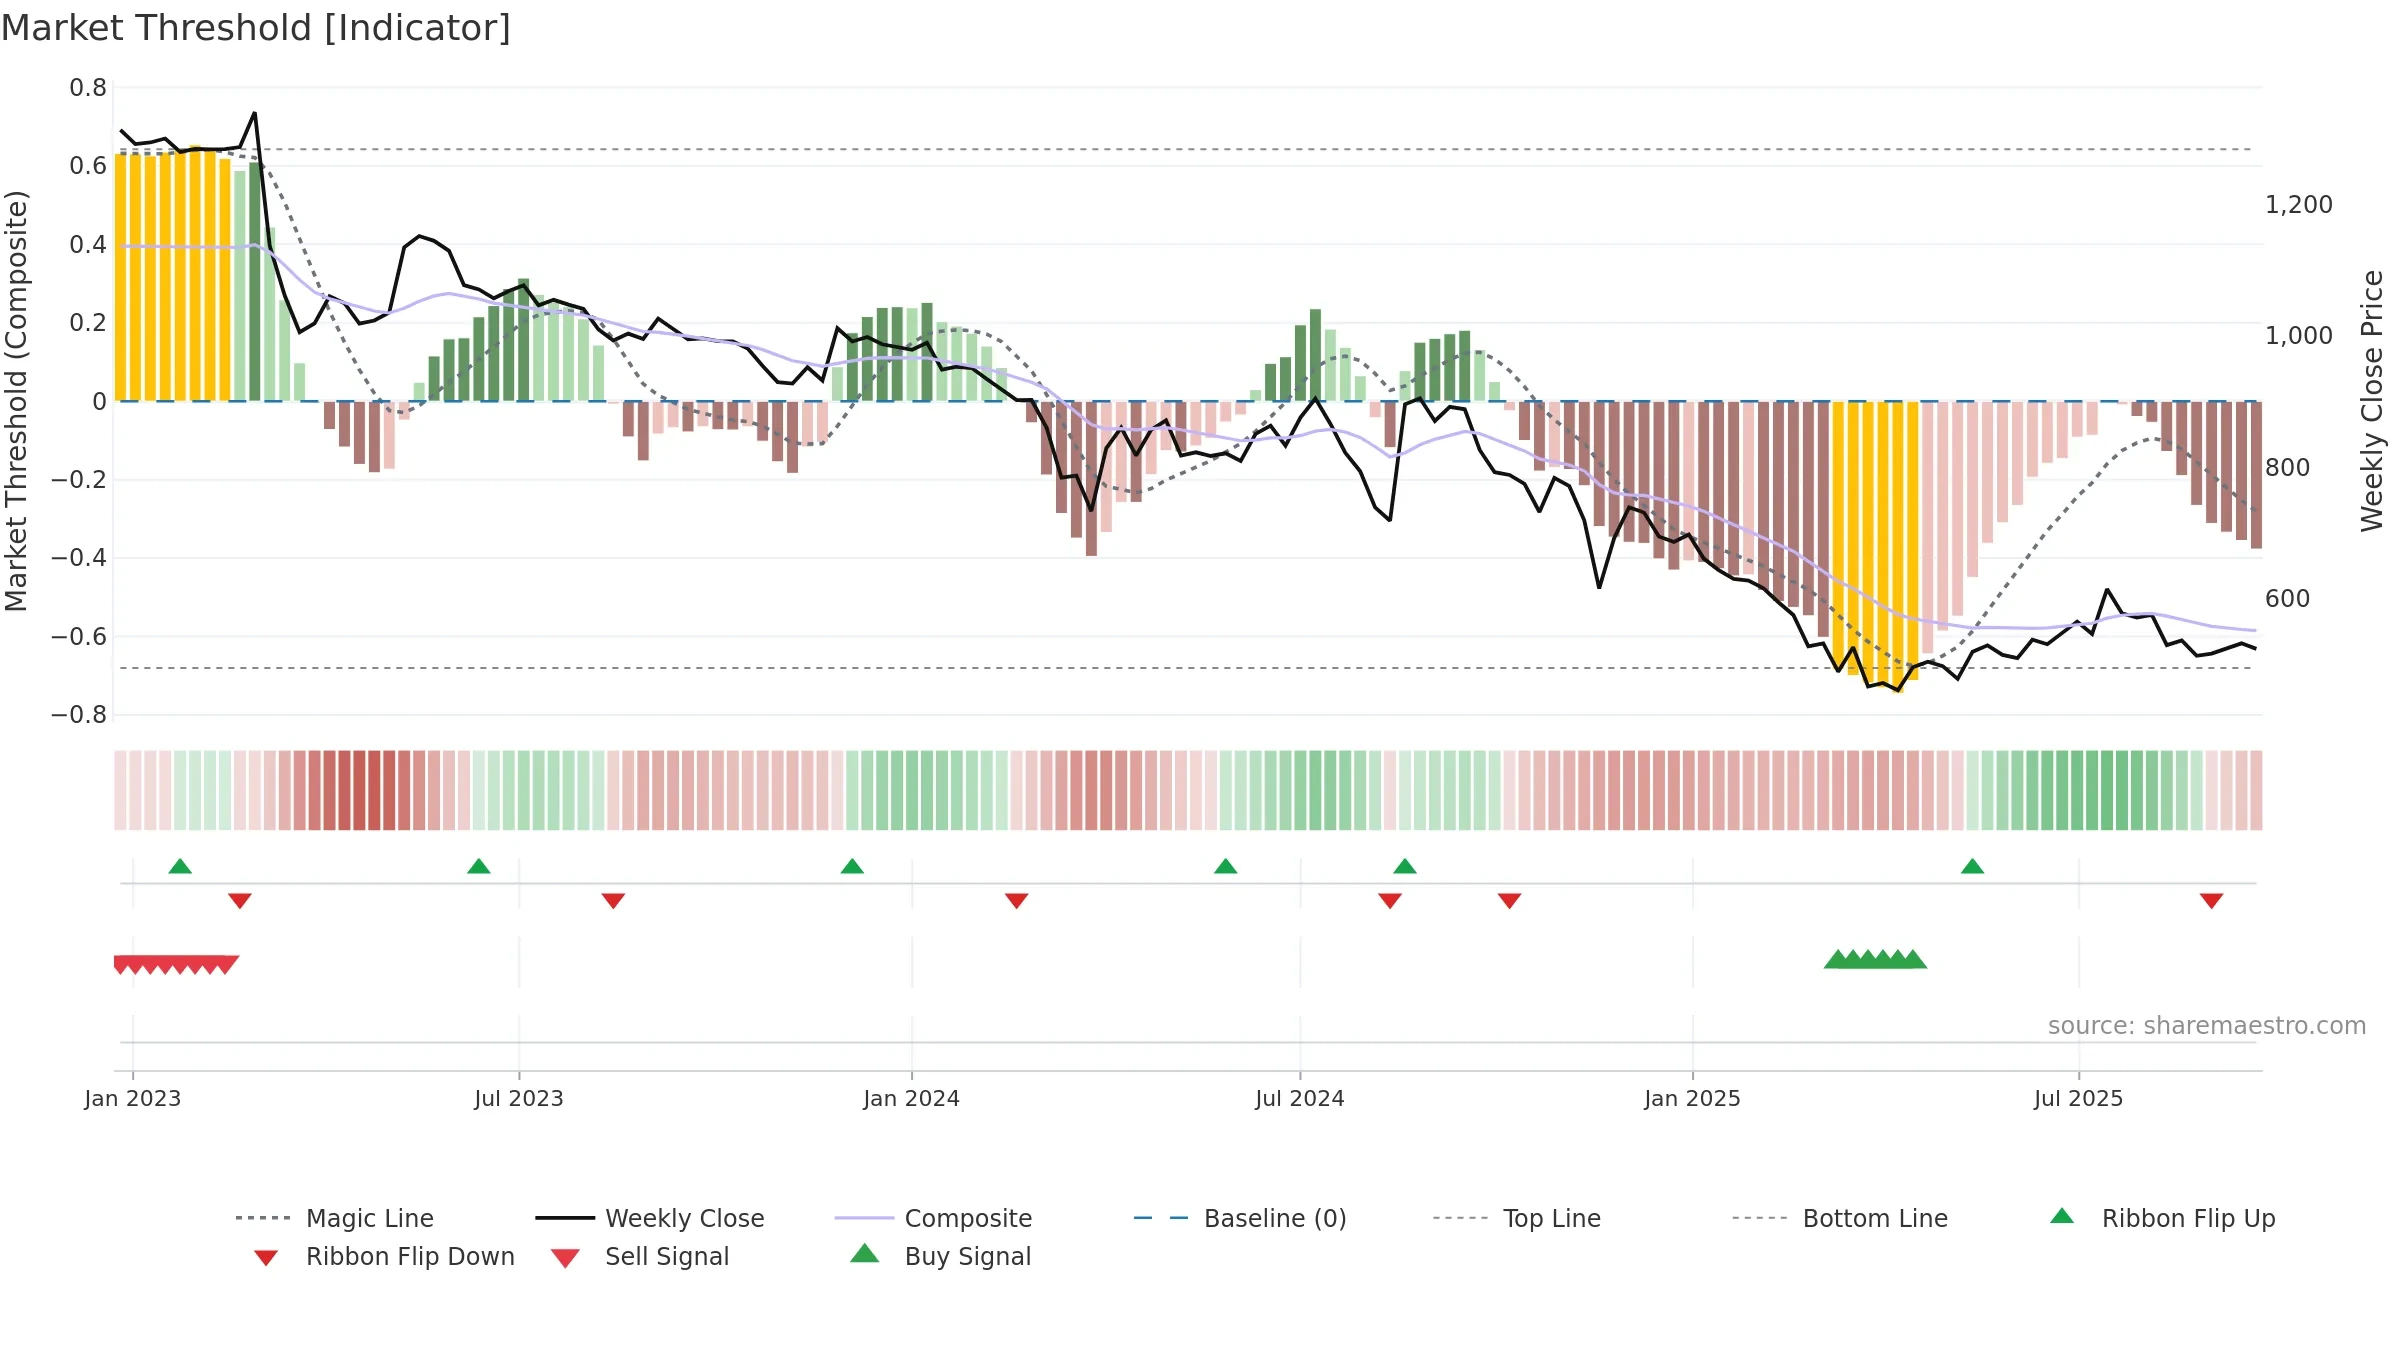The image size is (2400, 1350).
Task: Toggle the Ribbon Flip Down legend entry
Action: coord(384,1256)
